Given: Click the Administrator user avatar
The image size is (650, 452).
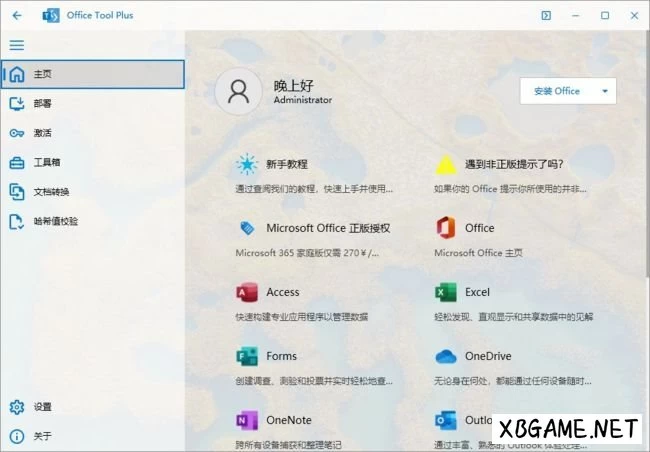Looking at the screenshot, I should (239, 92).
